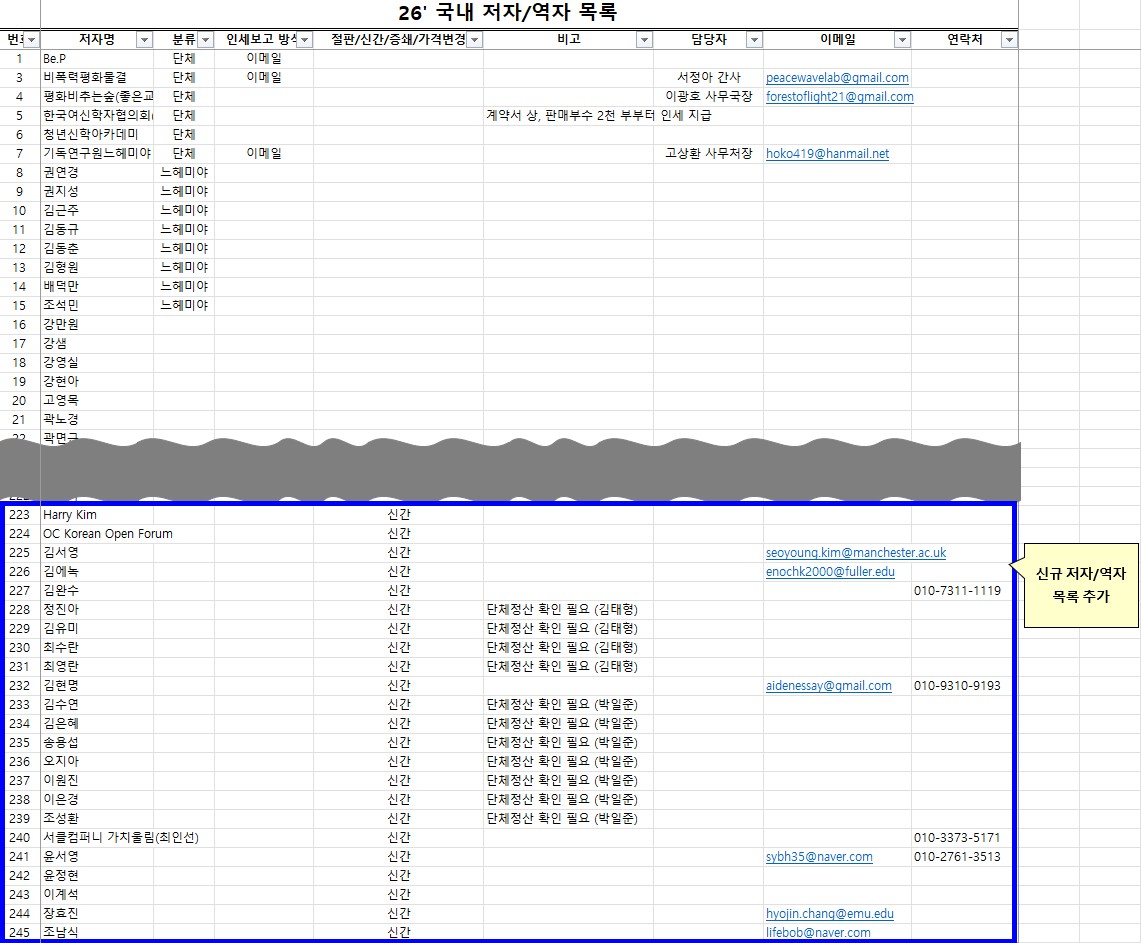
Task: Select the 서정아 간사 contact cell
Action: (708, 78)
